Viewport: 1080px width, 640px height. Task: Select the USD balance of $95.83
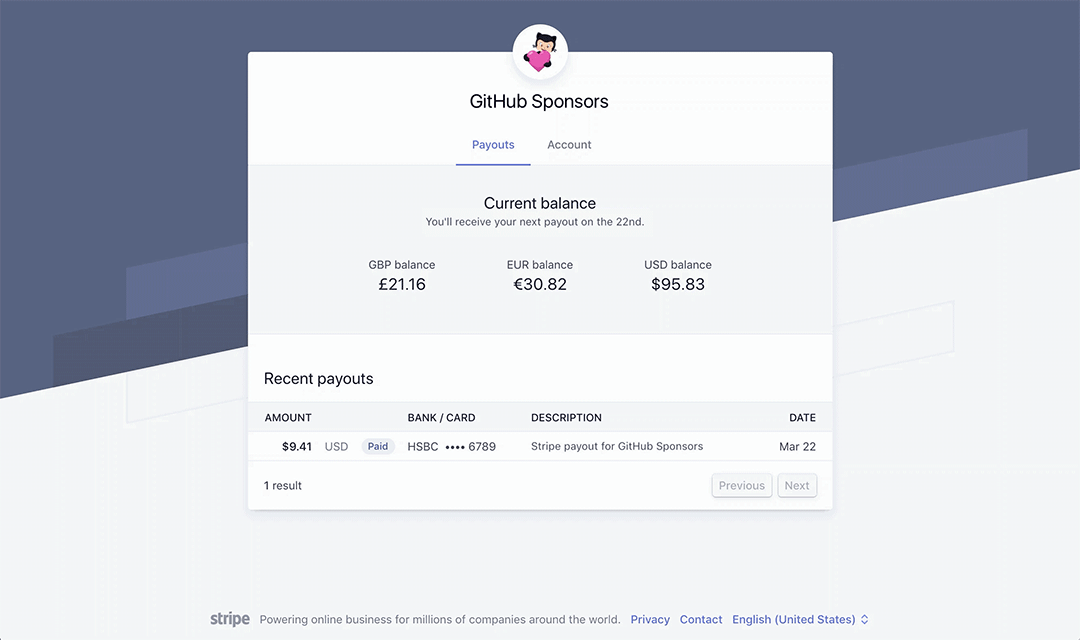point(678,284)
